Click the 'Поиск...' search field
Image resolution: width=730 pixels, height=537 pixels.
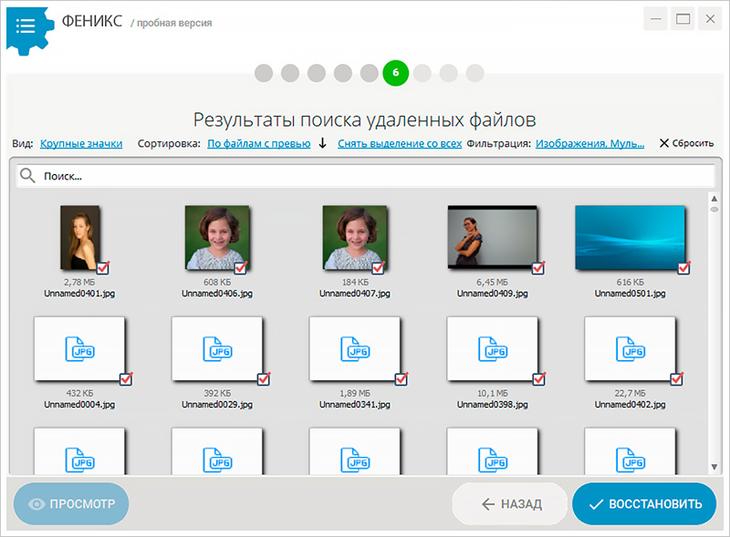point(365,176)
